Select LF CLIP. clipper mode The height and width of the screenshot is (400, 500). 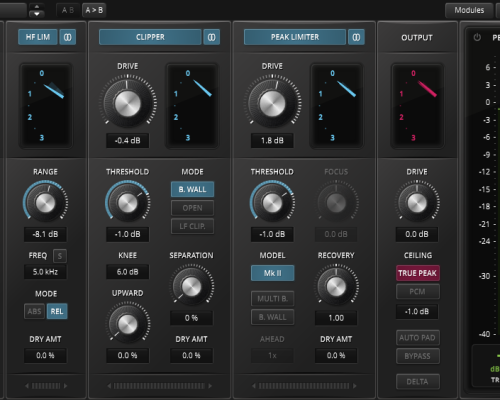(192, 226)
